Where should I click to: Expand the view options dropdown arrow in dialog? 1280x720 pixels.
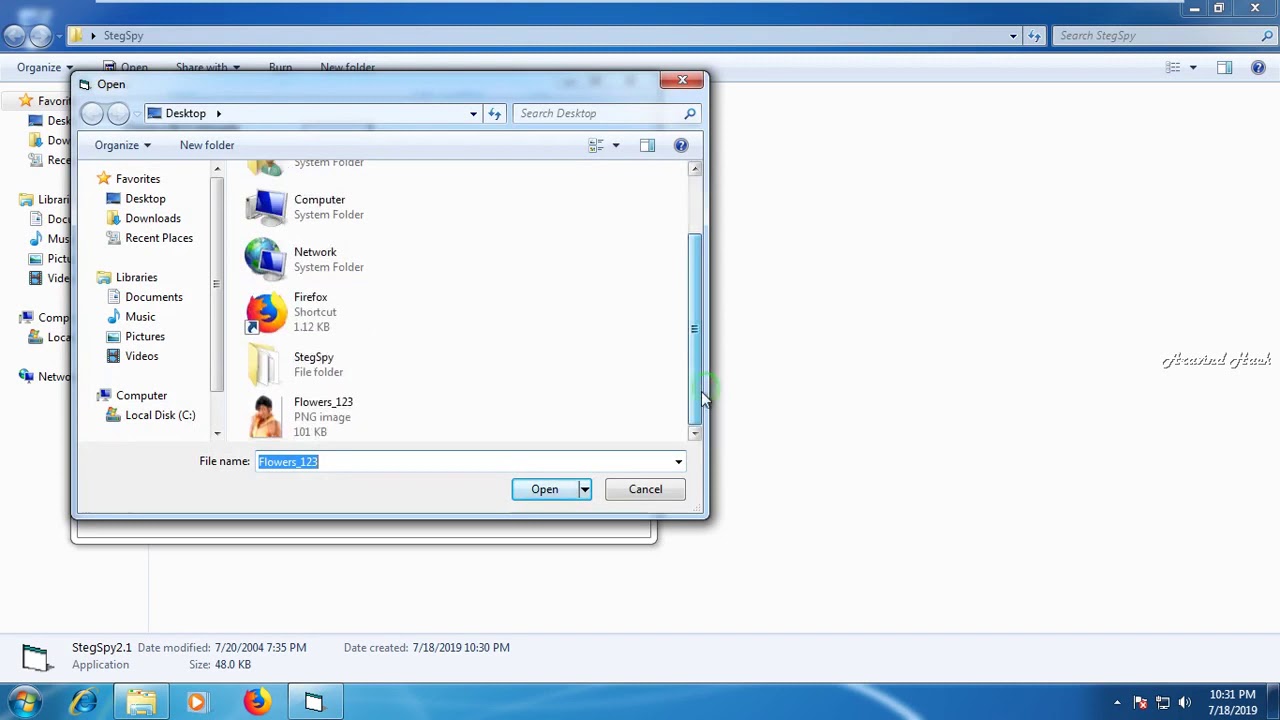point(616,146)
